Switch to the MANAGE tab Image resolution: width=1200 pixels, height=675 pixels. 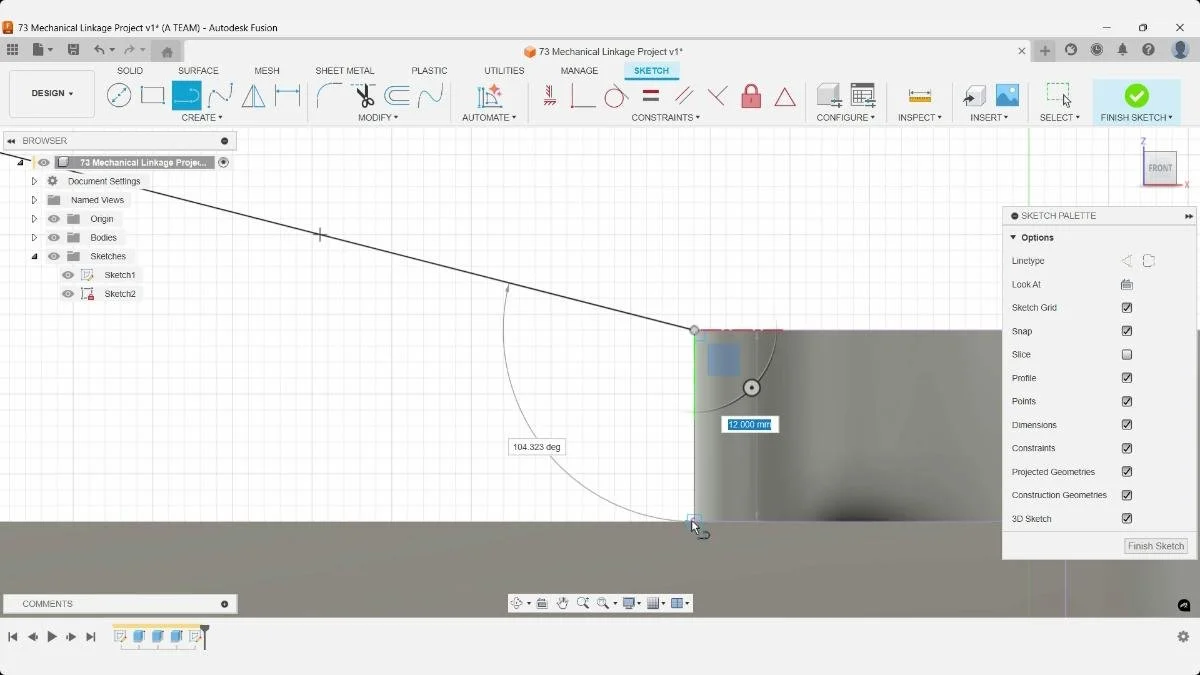coord(579,71)
